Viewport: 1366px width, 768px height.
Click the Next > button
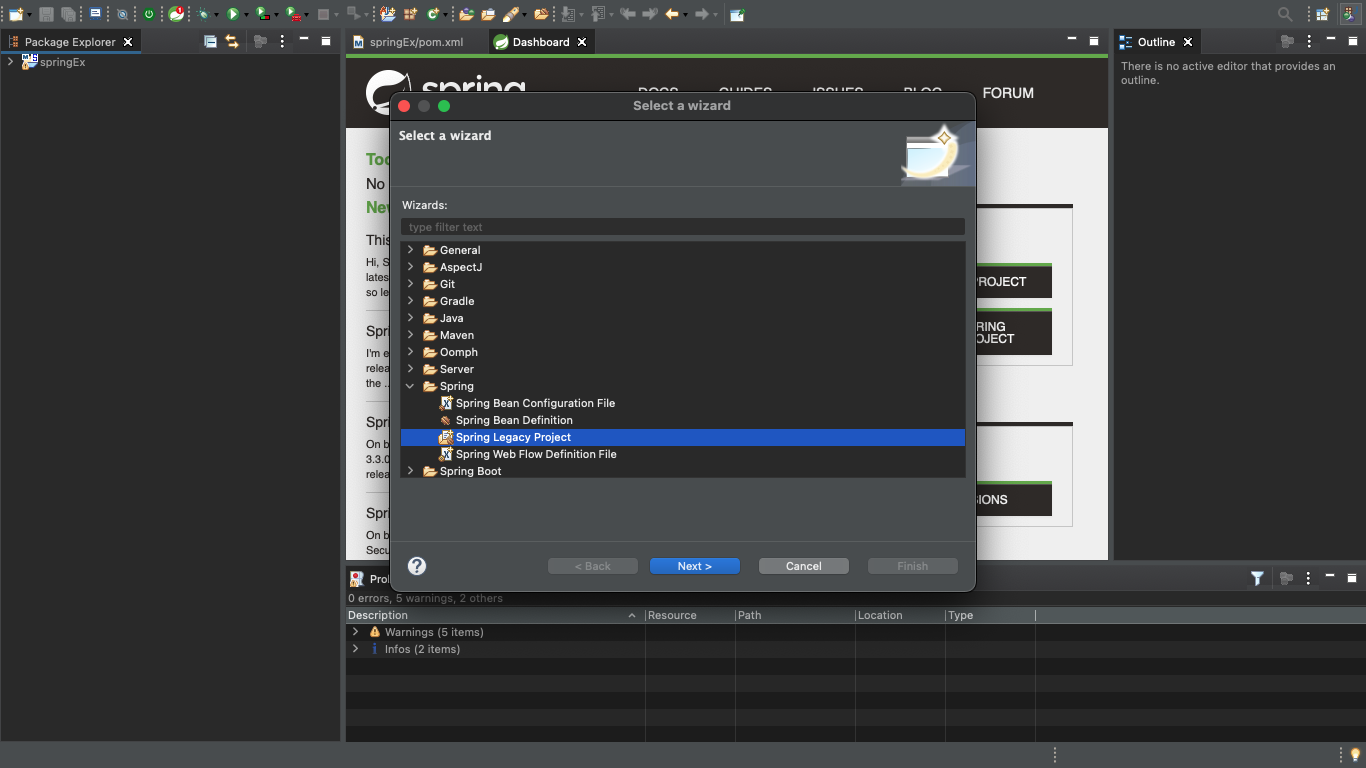tap(695, 566)
